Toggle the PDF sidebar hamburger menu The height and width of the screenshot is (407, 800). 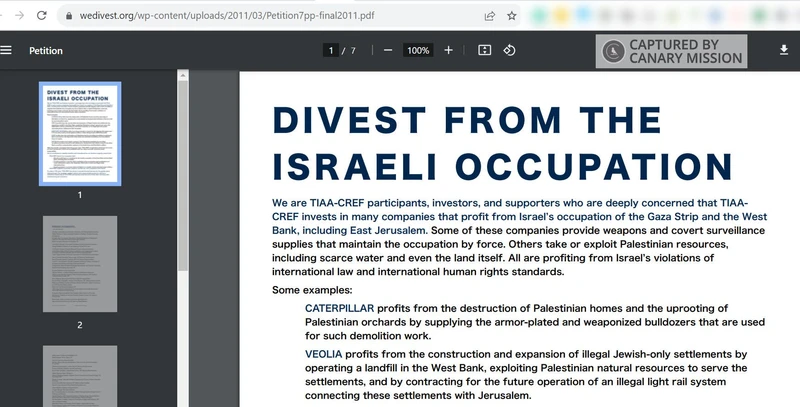[6, 50]
